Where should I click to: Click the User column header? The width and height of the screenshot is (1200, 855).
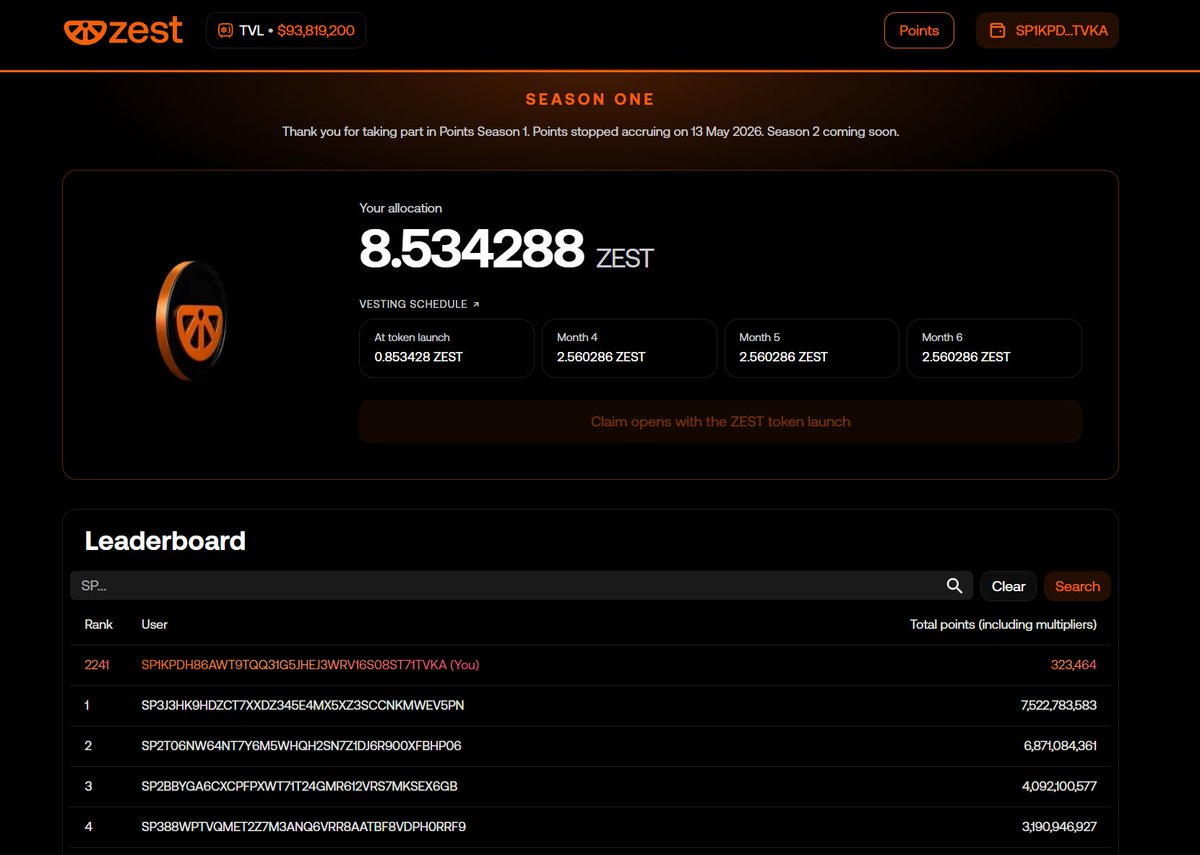pos(155,624)
